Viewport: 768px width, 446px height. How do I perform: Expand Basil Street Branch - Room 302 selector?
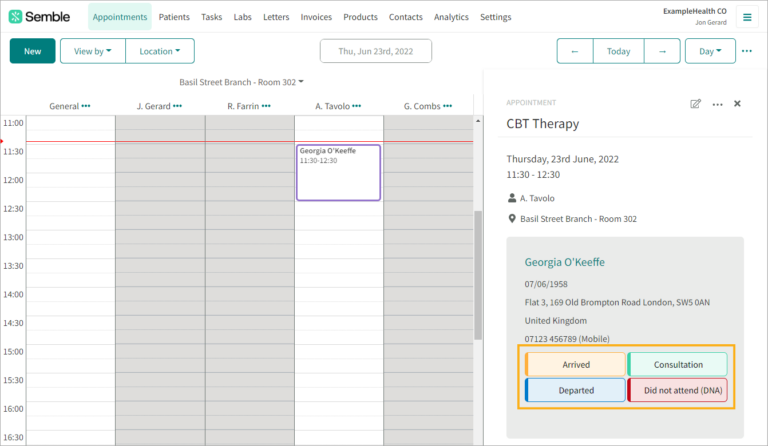pos(241,82)
